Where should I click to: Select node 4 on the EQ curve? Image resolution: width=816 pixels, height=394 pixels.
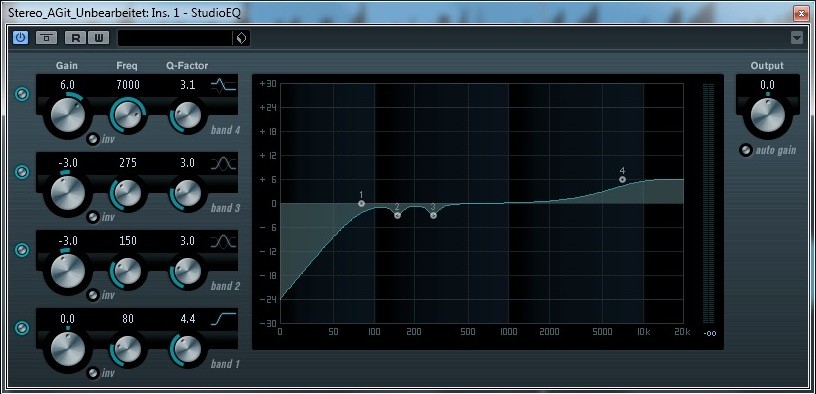pos(622,180)
